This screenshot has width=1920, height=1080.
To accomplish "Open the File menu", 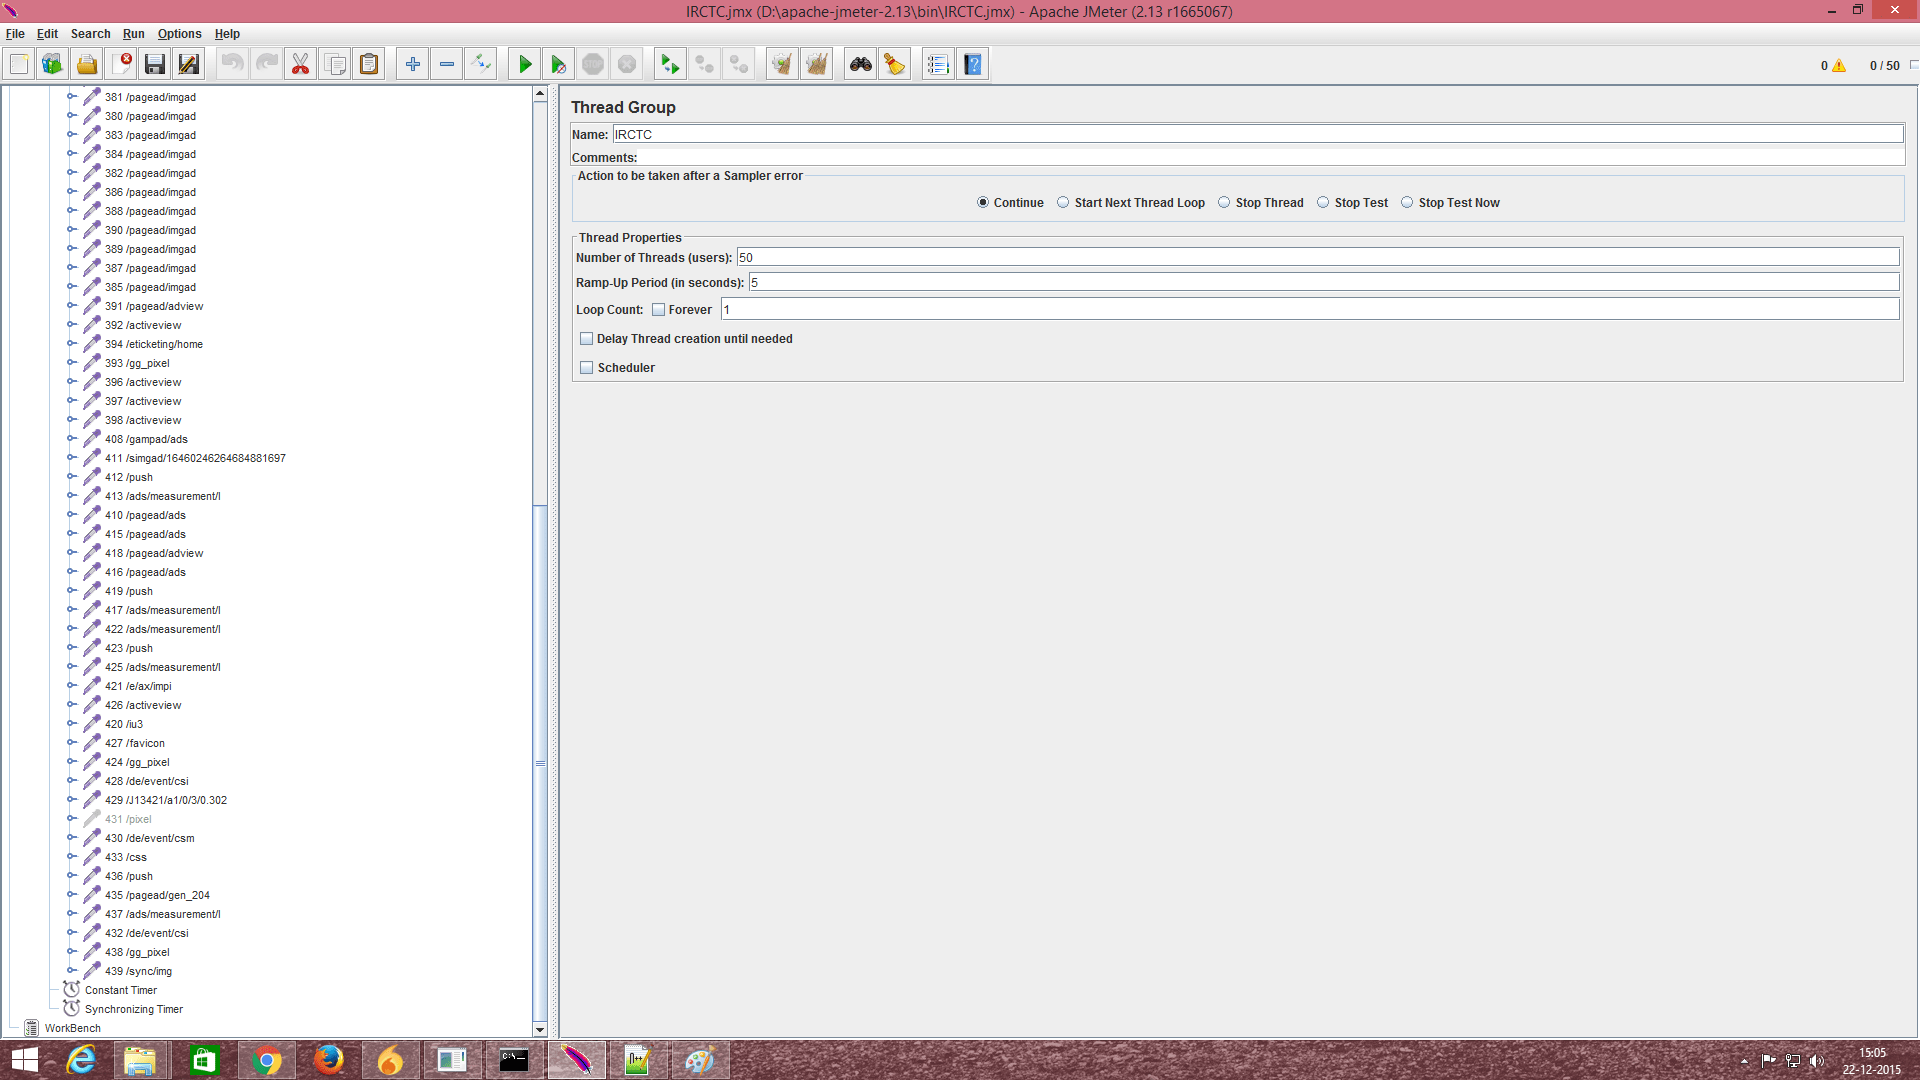I will 15,34.
